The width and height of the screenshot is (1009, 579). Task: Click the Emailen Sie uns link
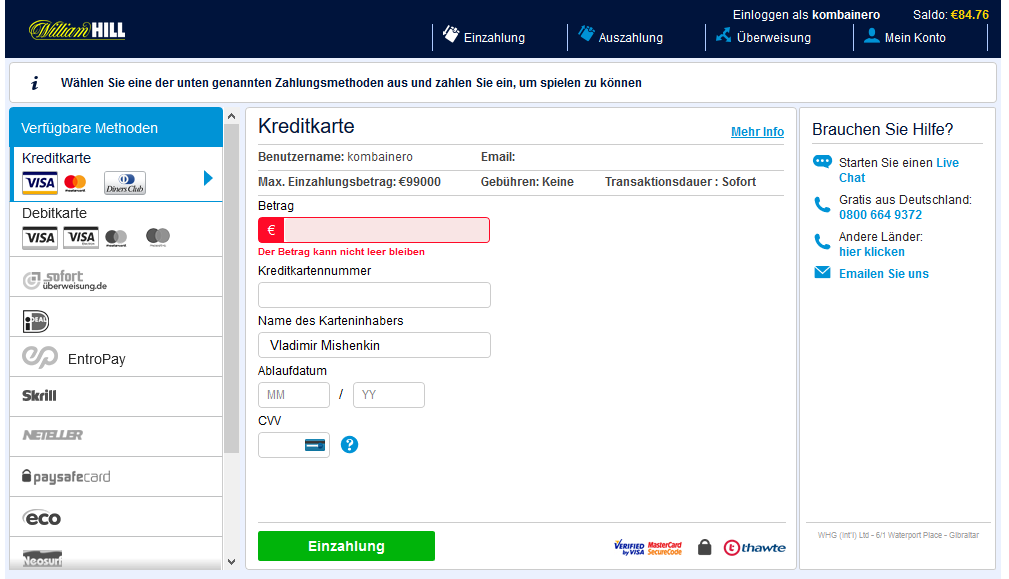point(884,273)
